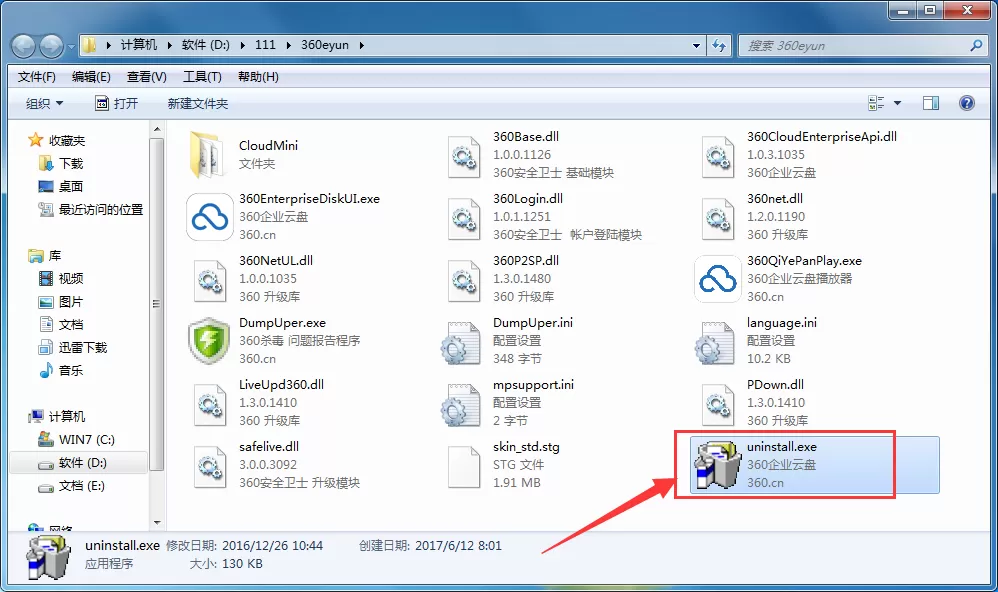The image size is (998, 592).
Task: Select 图片 library in navigation pane
Action: [60, 302]
